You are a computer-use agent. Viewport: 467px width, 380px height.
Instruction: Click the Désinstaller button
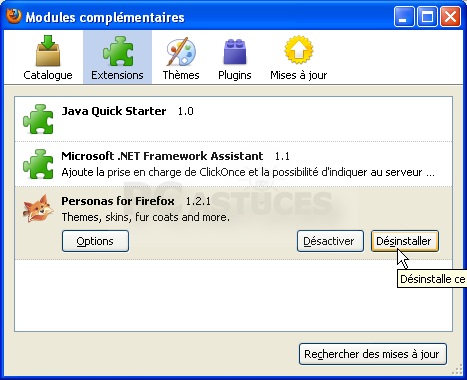(x=405, y=241)
